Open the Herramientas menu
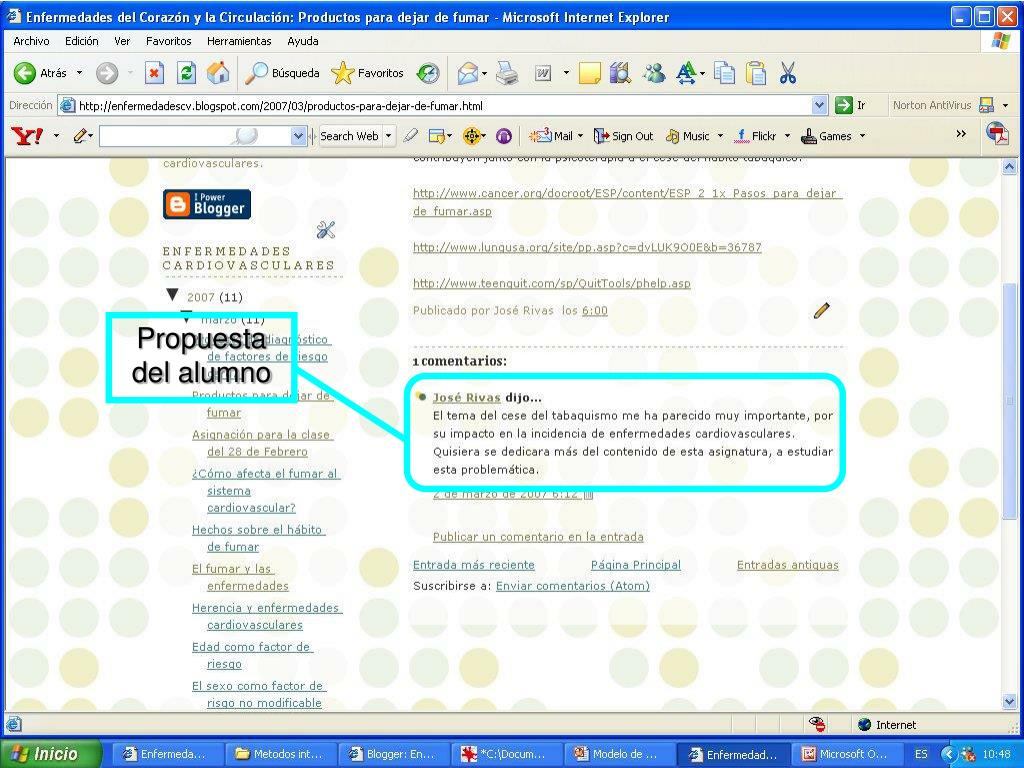 tap(239, 40)
